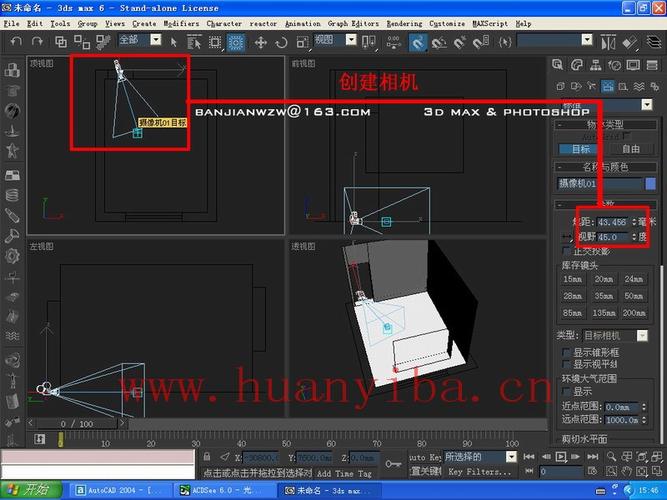This screenshot has width=667, height=500.
Task: Enable the 正交投影 orthographic projection checkbox
Action: click(566, 251)
